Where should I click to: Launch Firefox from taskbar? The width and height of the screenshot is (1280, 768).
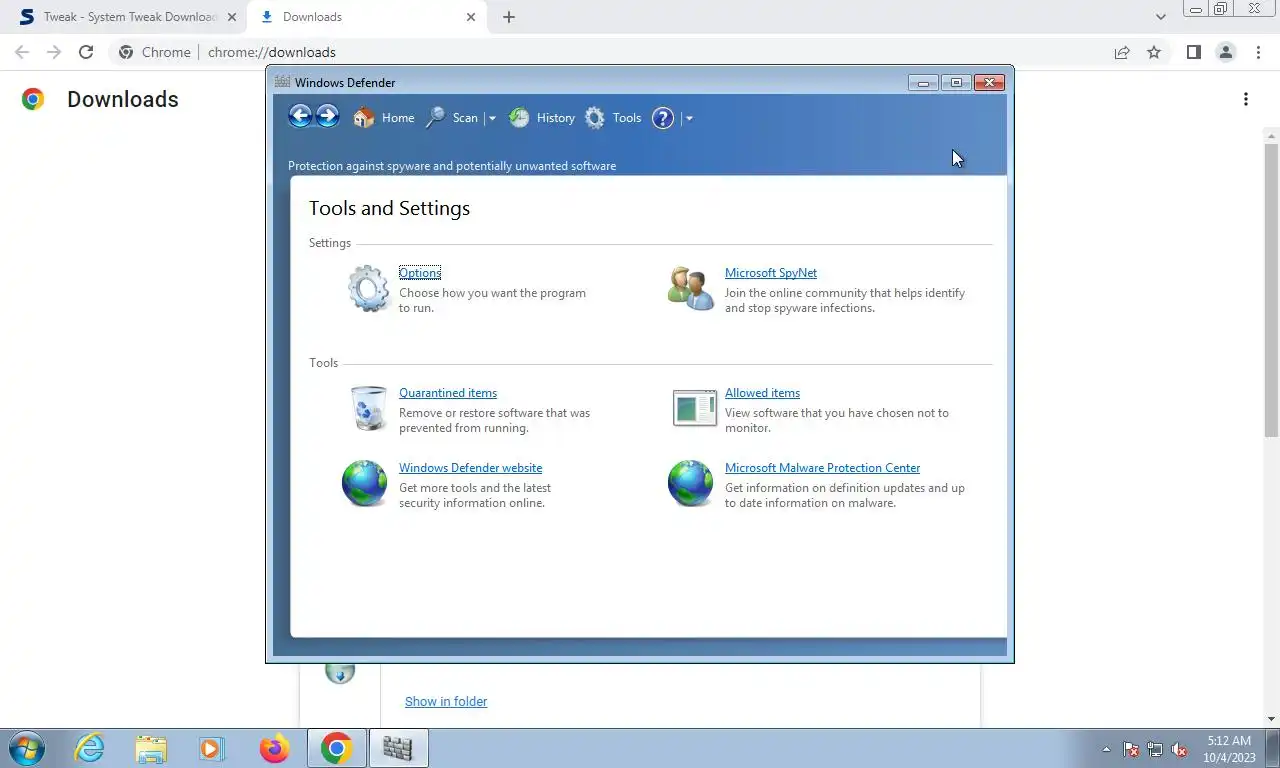[x=274, y=748]
